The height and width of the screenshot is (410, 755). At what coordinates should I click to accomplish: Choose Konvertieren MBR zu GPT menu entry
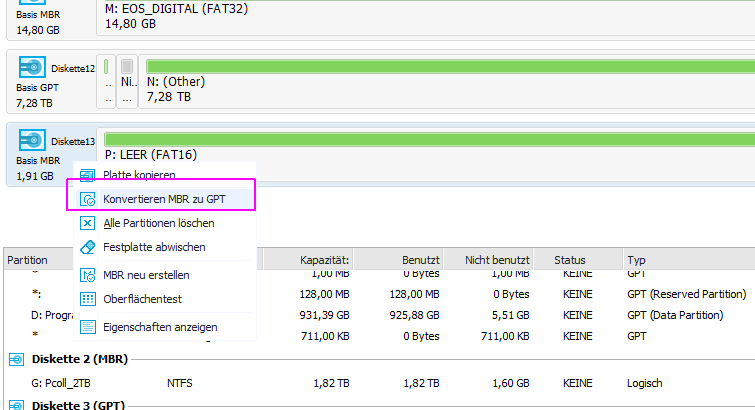coord(164,199)
